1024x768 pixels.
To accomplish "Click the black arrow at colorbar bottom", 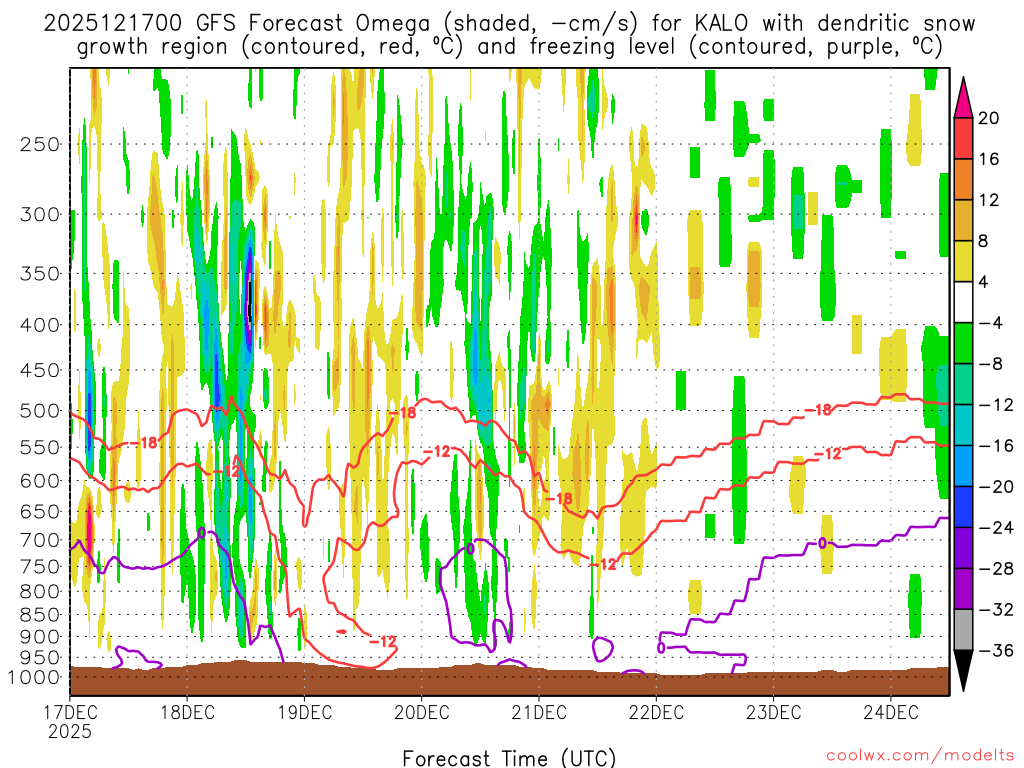I will (x=963, y=670).
